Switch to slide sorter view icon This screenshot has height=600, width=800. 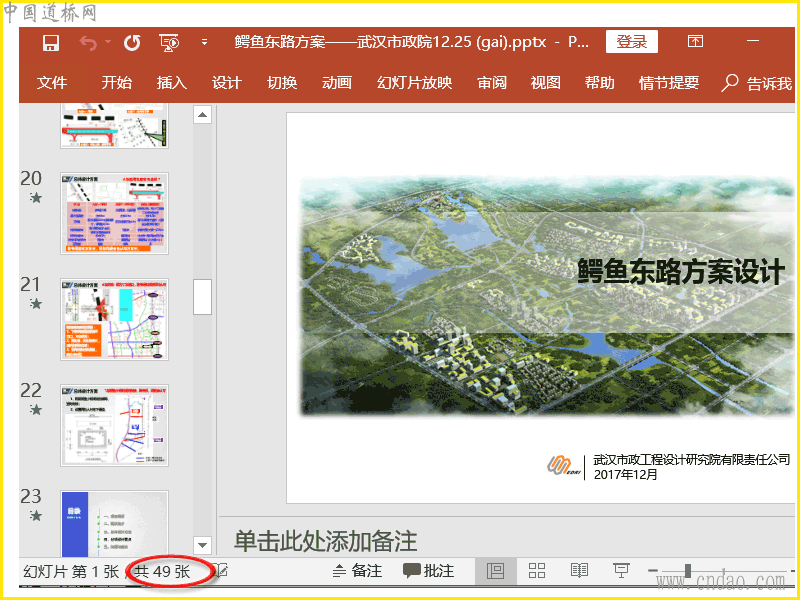pyautogui.click(x=537, y=571)
